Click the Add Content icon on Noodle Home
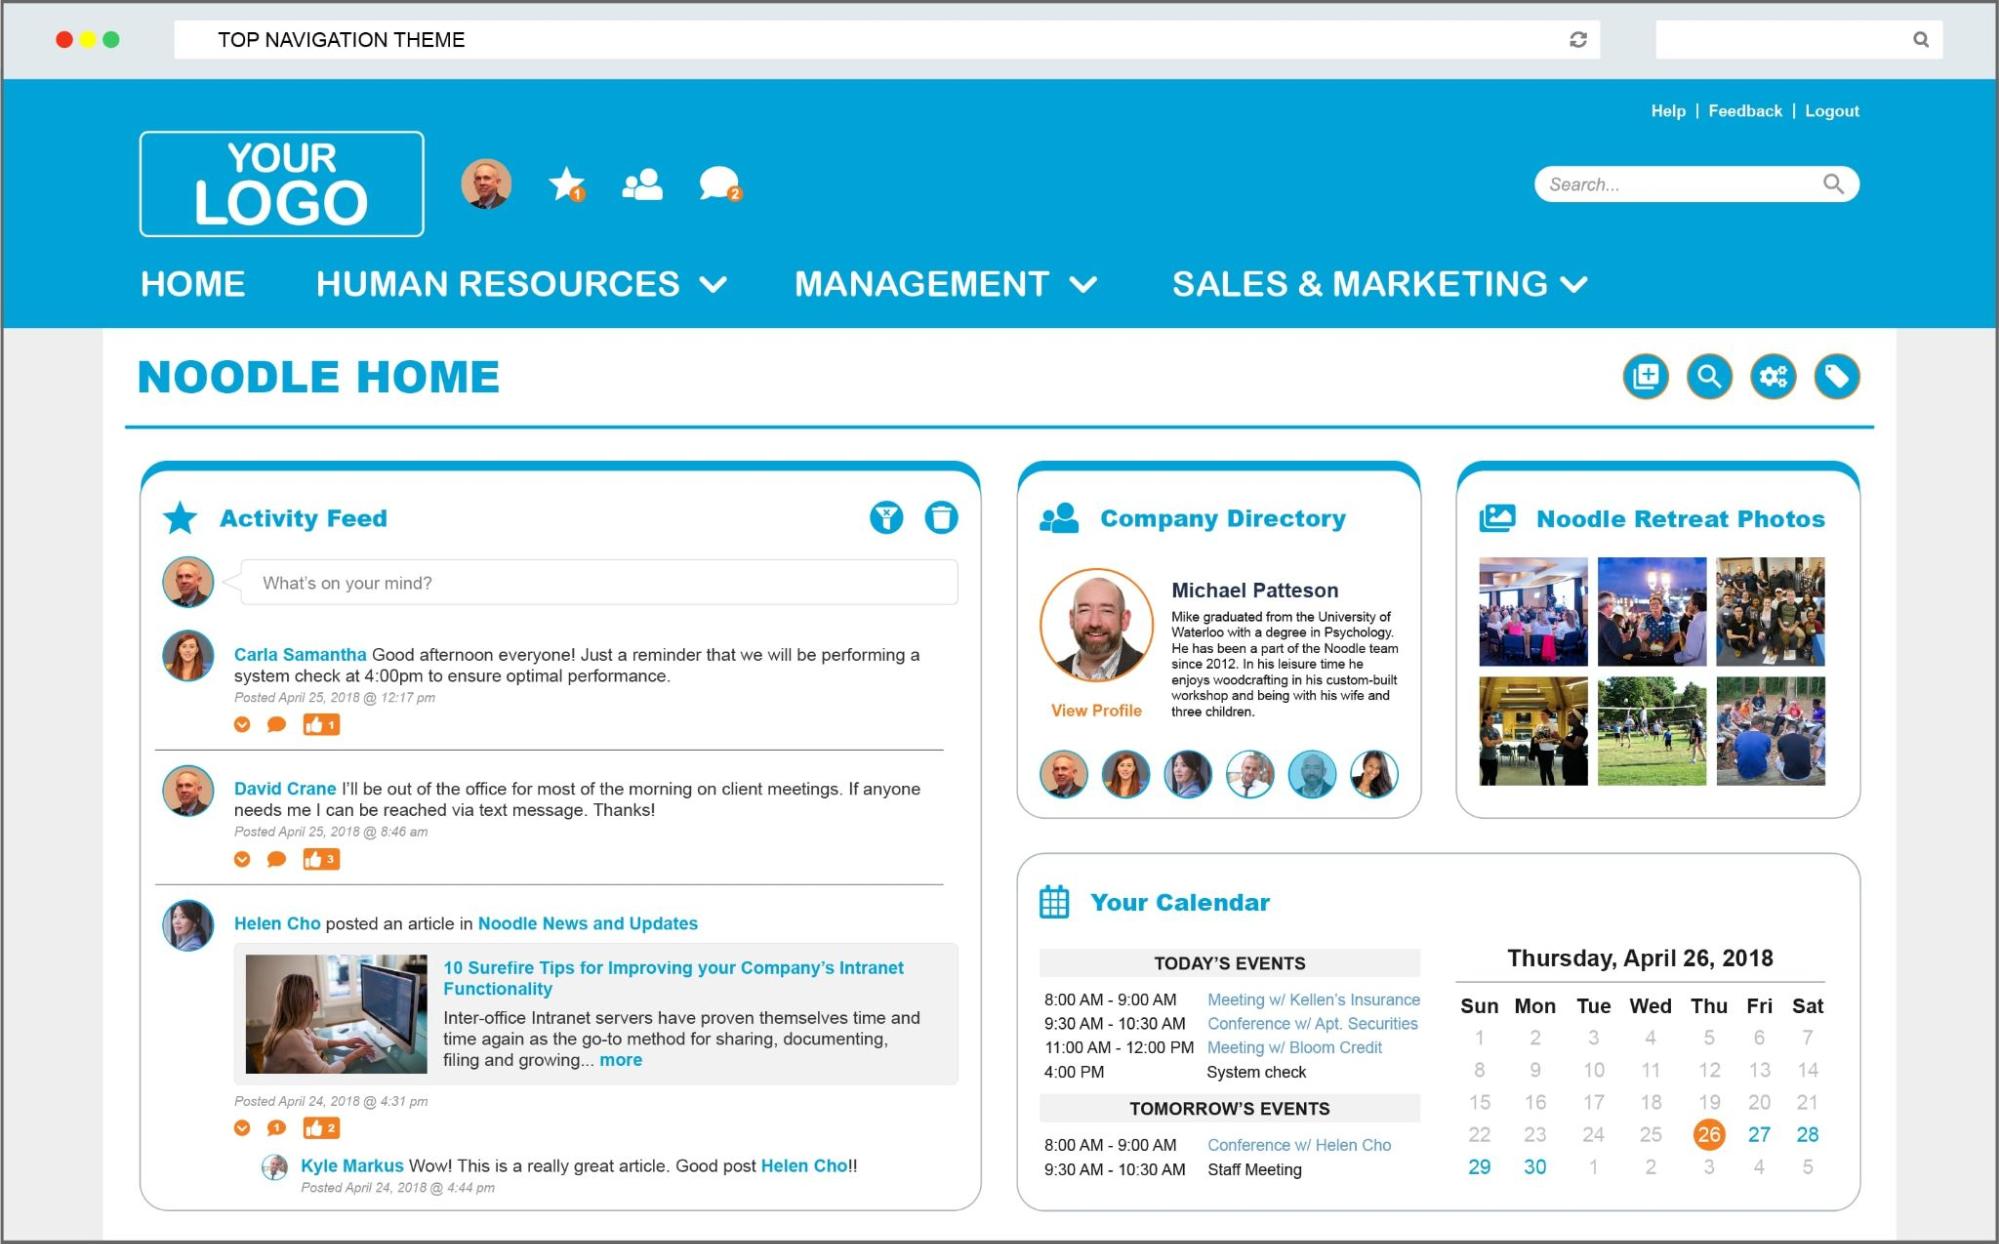Viewport: 1999px width, 1244px height. (1645, 375)
